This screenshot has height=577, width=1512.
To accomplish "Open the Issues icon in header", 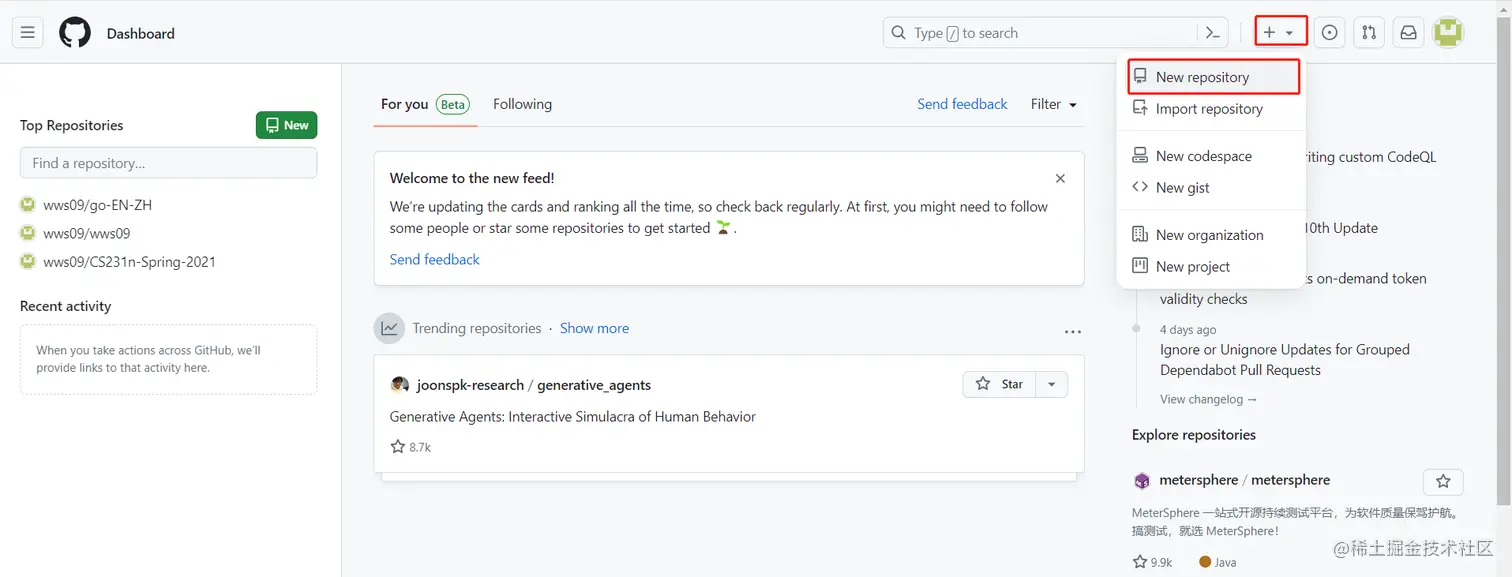I will pyautogui.click(x=1329, y=33).
